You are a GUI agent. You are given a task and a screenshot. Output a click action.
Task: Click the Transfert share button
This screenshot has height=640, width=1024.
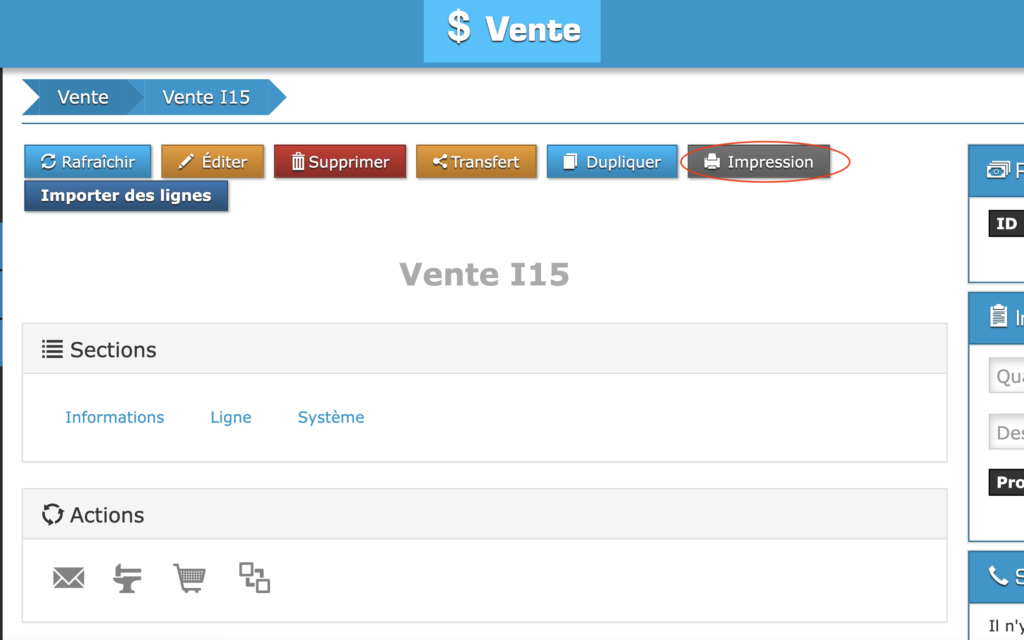pyautogui.click(x=476, y=162)
